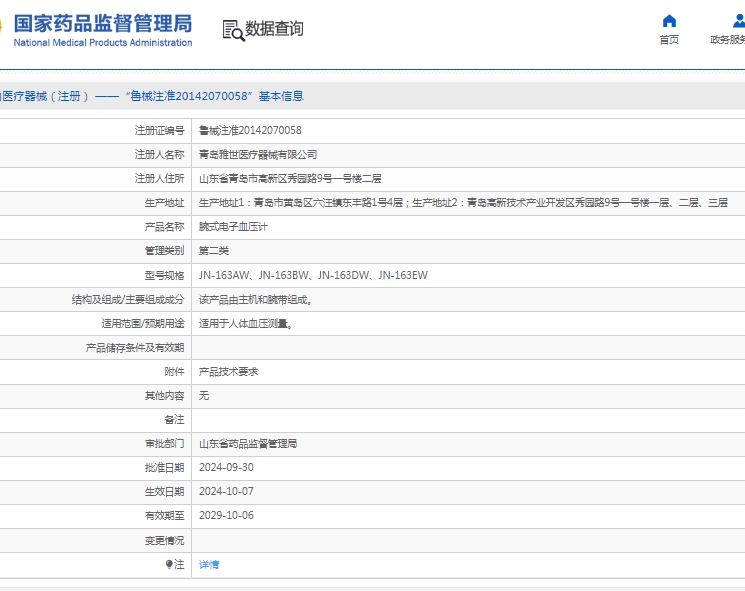Click the 备注 row label
The width and height of the screenshot is (745, 591).
[x=174, y=419]
